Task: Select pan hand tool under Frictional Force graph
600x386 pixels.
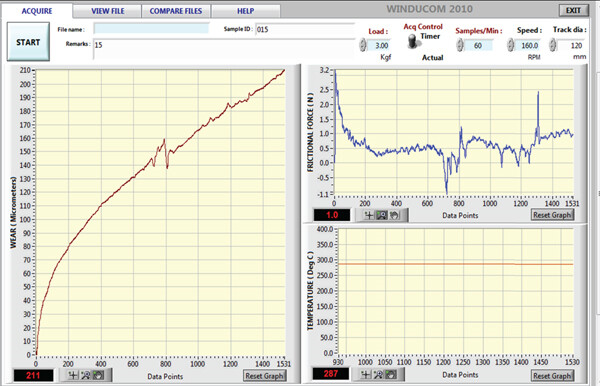Action: coord(394,215)
